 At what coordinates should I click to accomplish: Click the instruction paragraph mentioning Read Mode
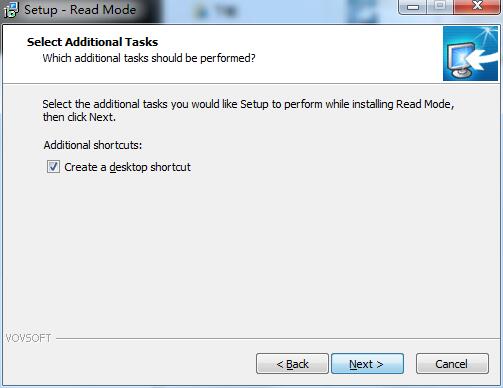point(248,110)
